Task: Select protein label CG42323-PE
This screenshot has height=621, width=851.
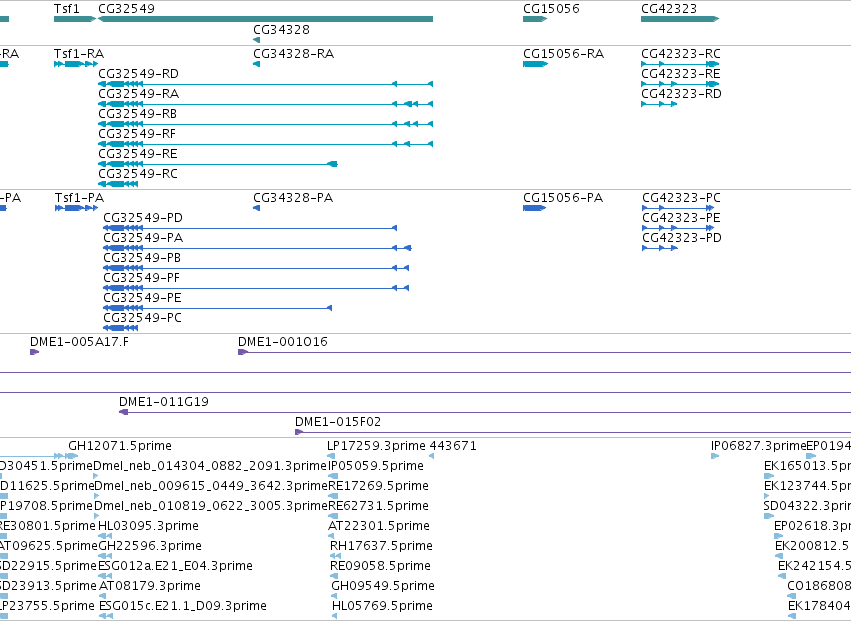Action: [681, 218]
